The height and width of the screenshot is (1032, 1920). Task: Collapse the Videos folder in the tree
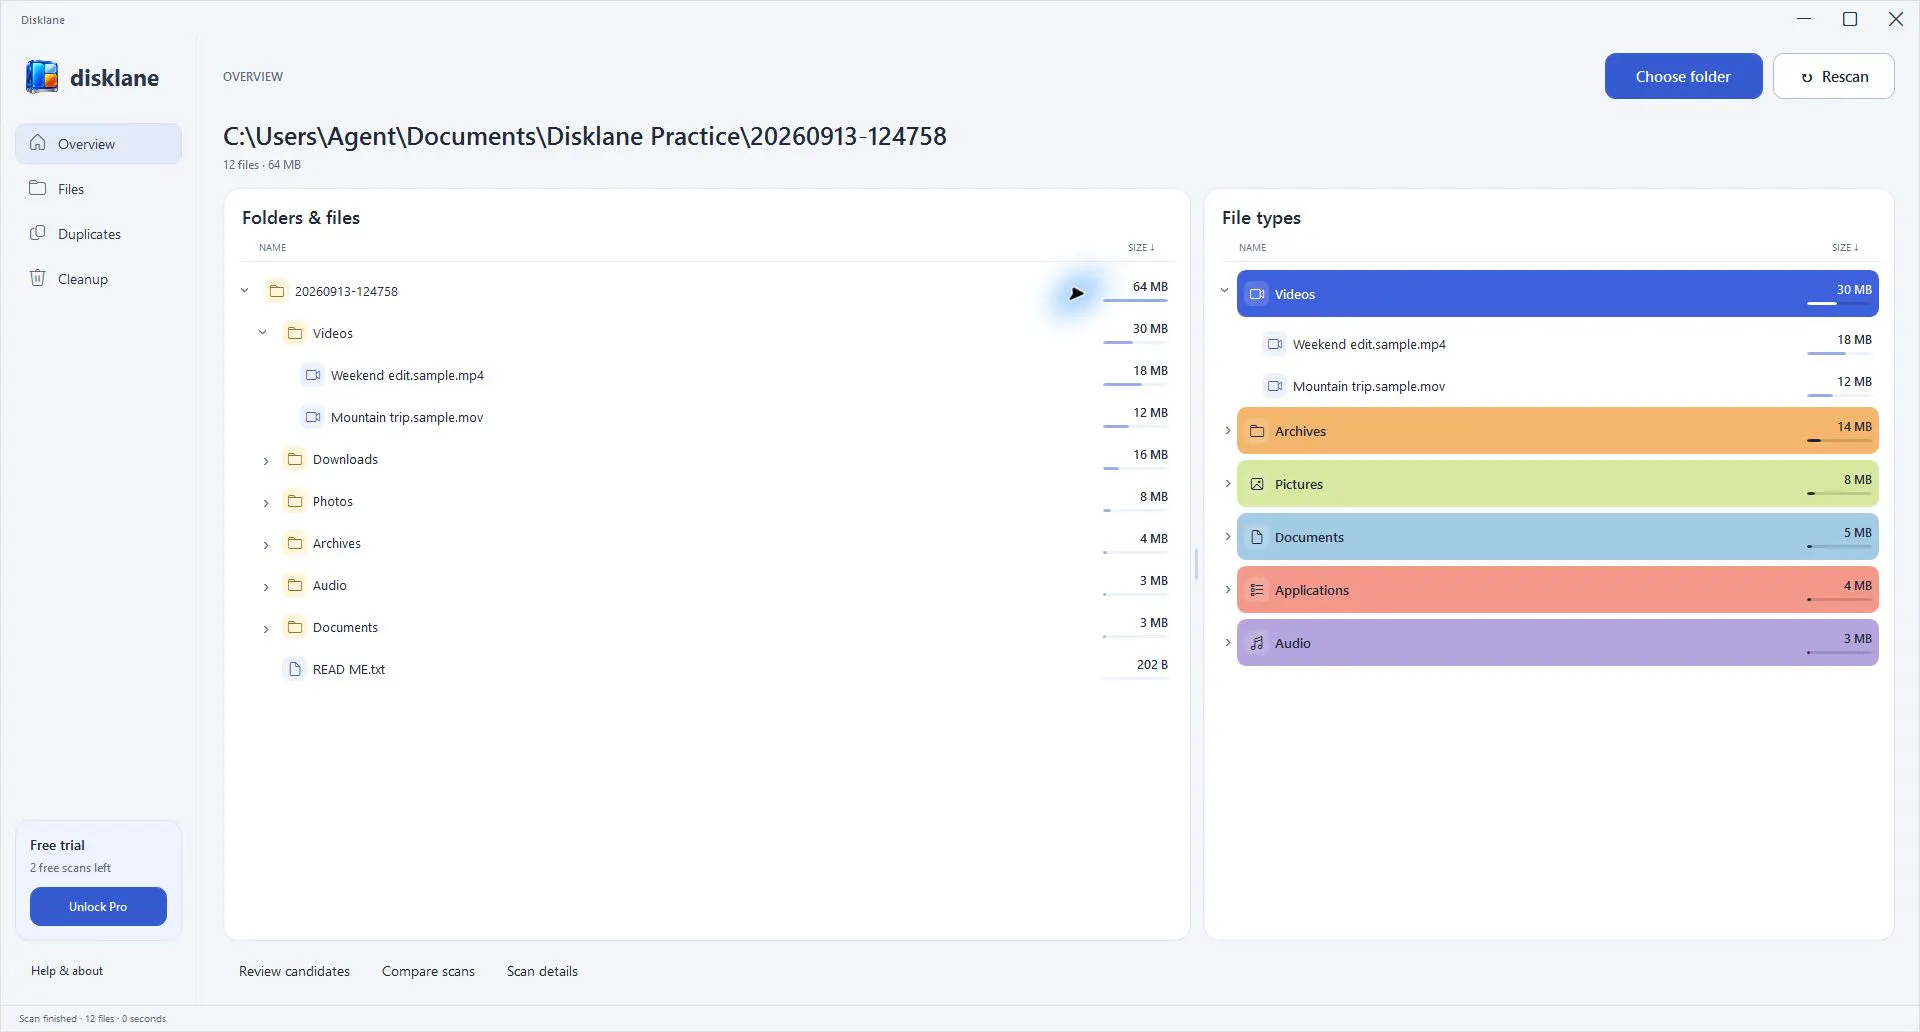click(x=262, y=333)
